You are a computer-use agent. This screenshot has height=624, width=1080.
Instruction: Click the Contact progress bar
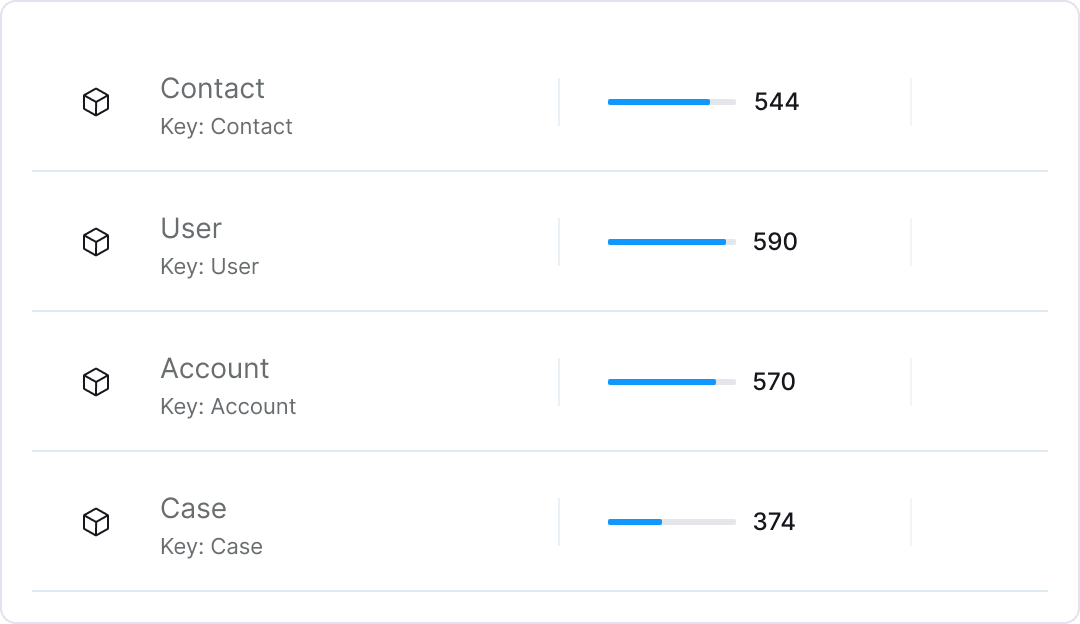672,102
